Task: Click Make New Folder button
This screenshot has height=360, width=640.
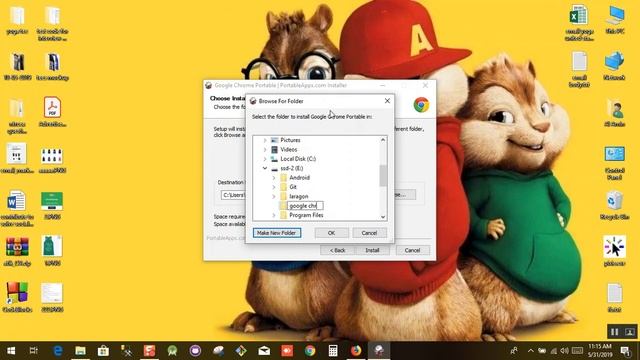Action: (277, 233)
